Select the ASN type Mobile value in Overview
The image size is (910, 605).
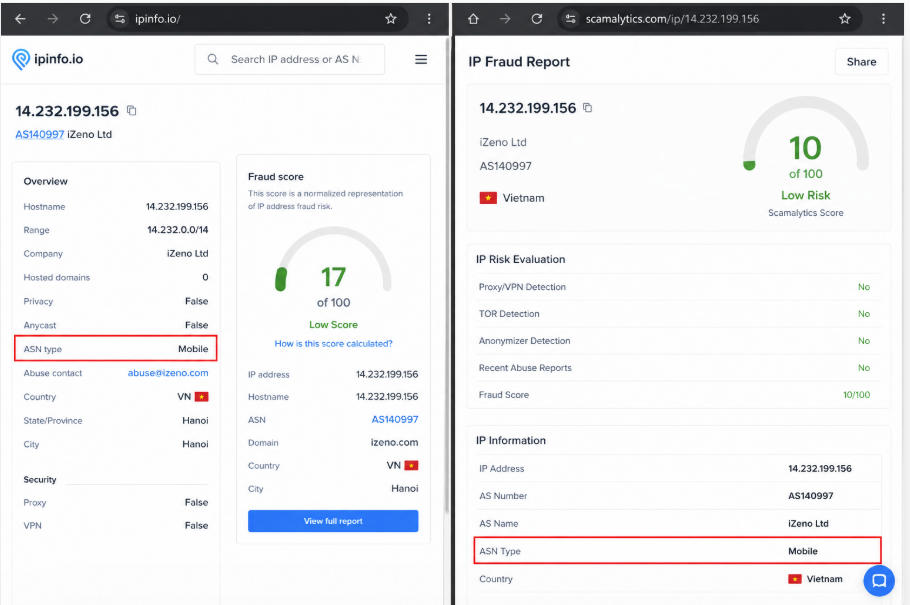click(193, 349)
